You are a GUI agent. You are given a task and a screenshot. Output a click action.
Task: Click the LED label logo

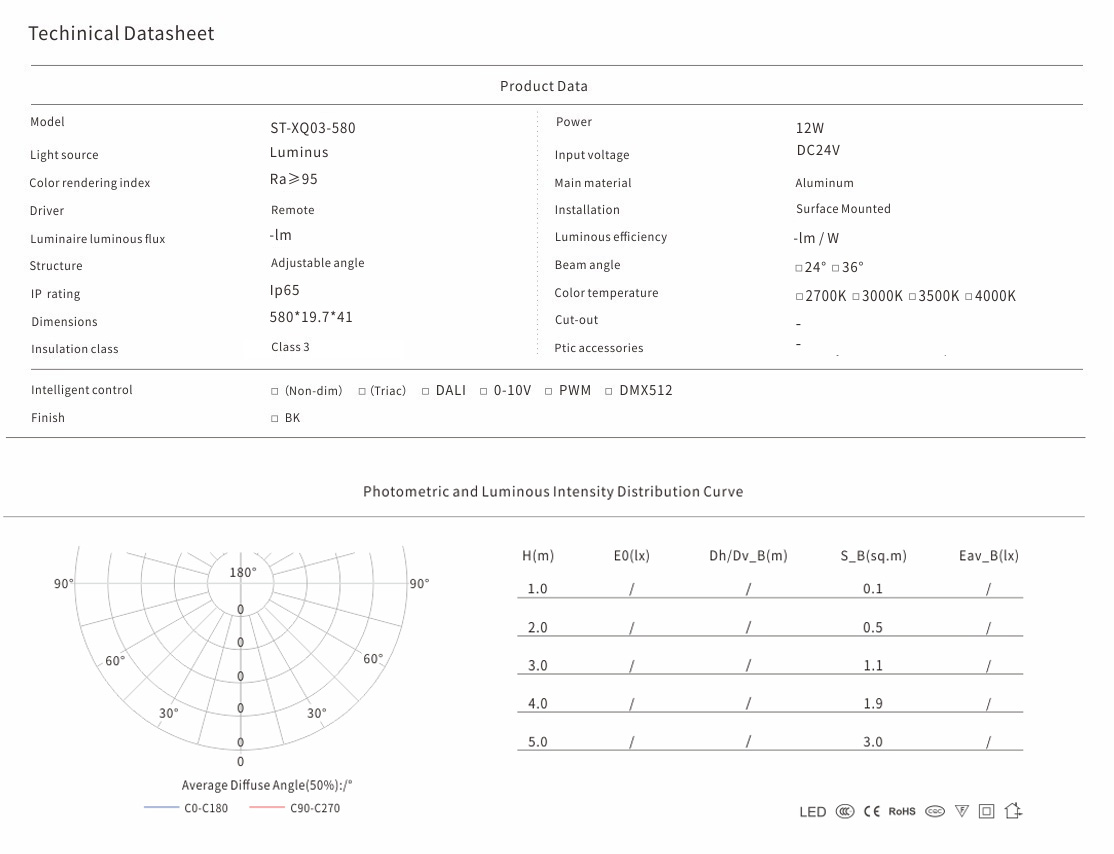tap(813, 812)
